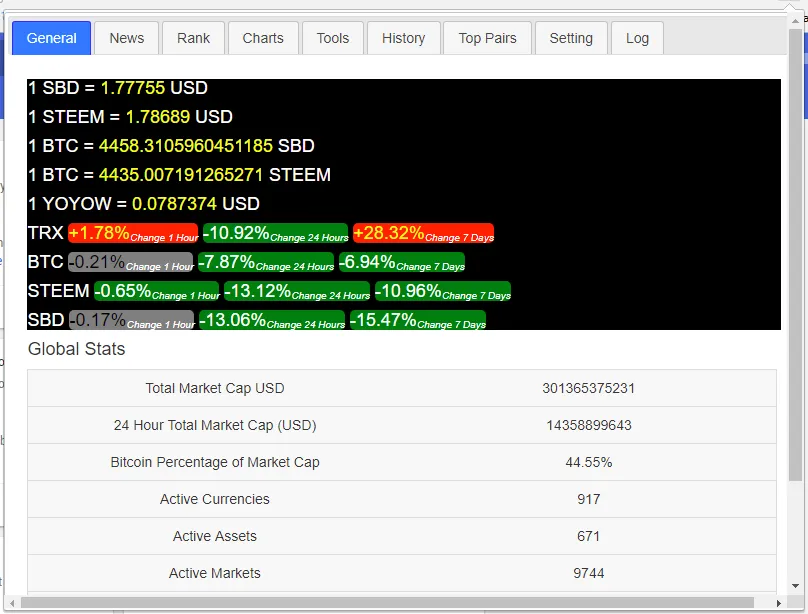Click TRX +1.78% one hour change badge
The height and width of the screenshot is (614, 808).
coord(133,233)
